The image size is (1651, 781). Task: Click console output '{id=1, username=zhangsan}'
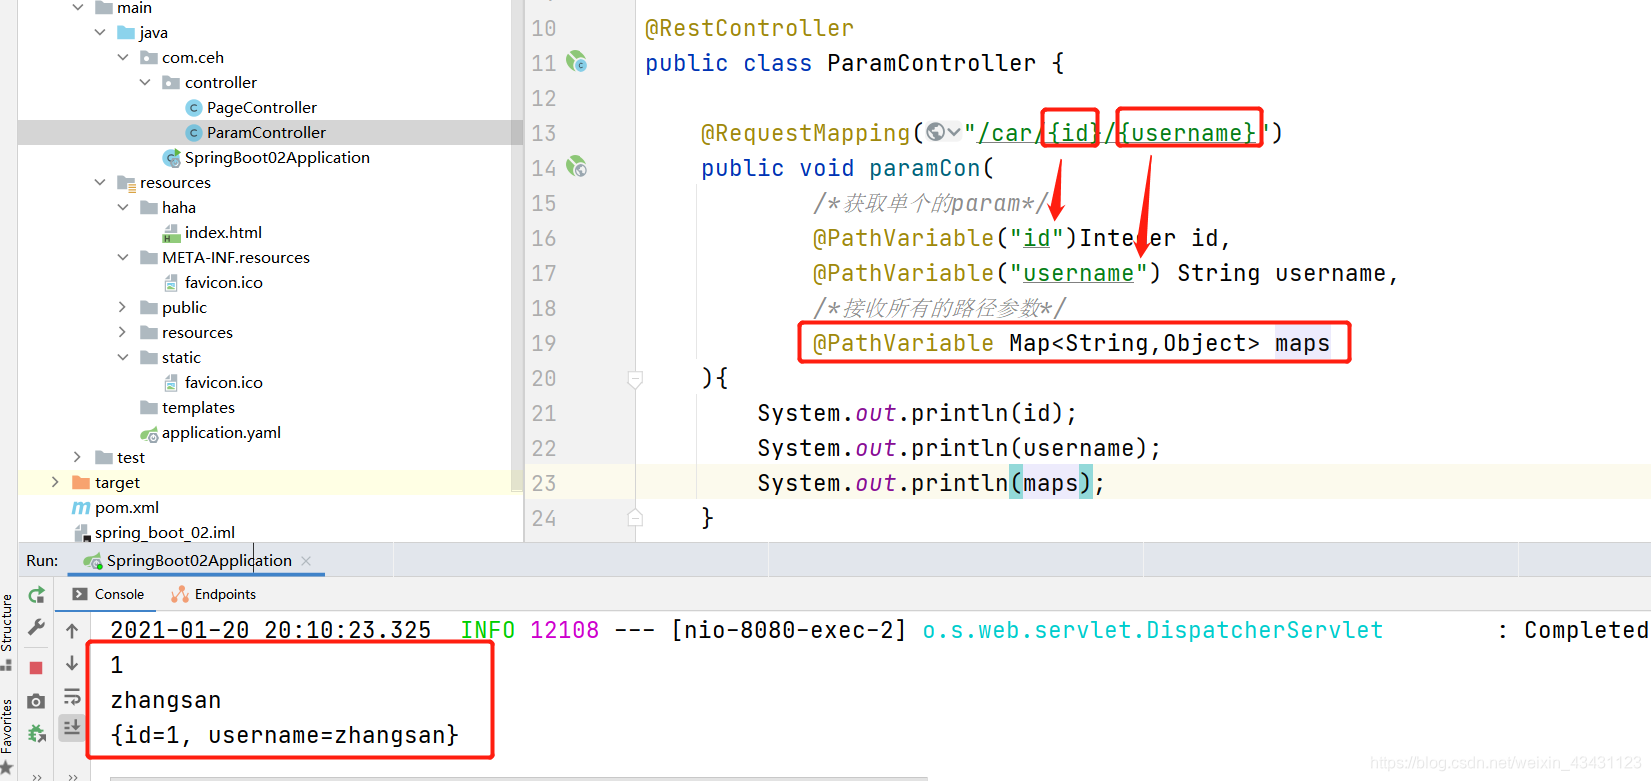(285, 735)
